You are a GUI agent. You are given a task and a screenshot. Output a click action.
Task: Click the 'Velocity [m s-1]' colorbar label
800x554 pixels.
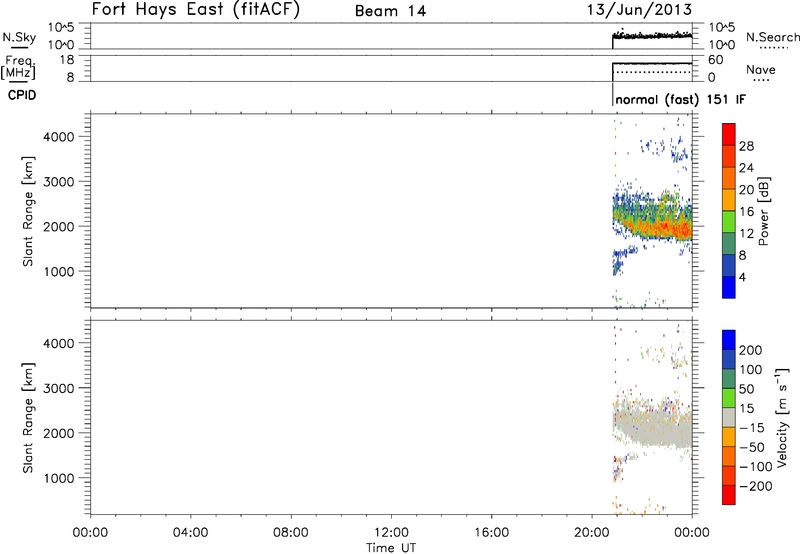(x=782, y=417)
